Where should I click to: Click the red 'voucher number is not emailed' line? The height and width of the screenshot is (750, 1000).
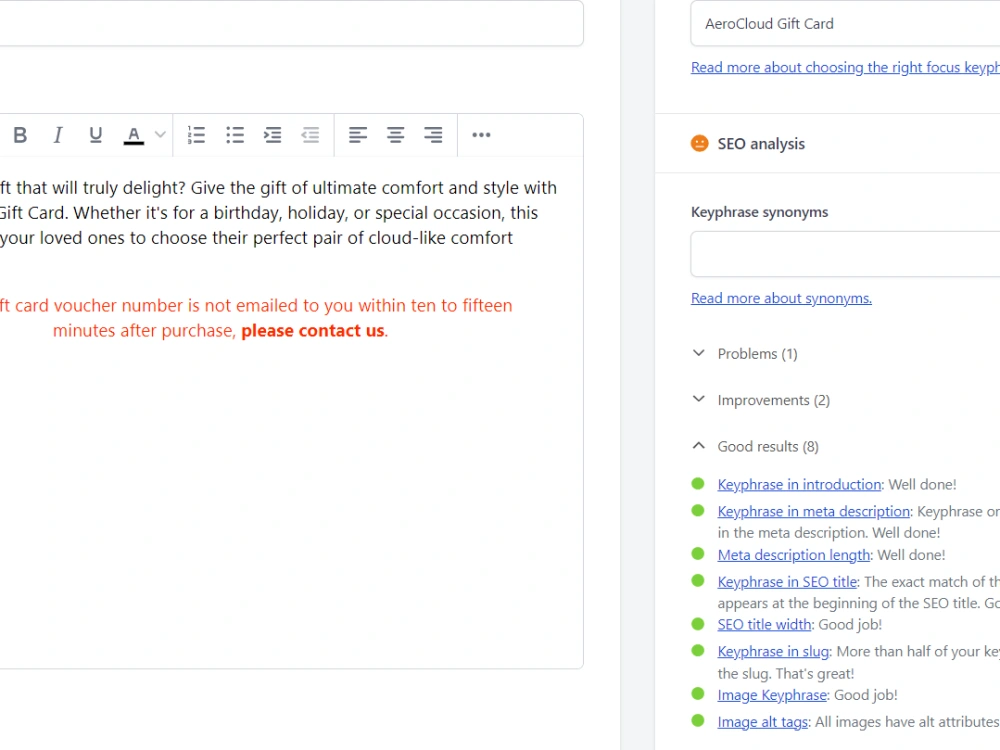256,306
